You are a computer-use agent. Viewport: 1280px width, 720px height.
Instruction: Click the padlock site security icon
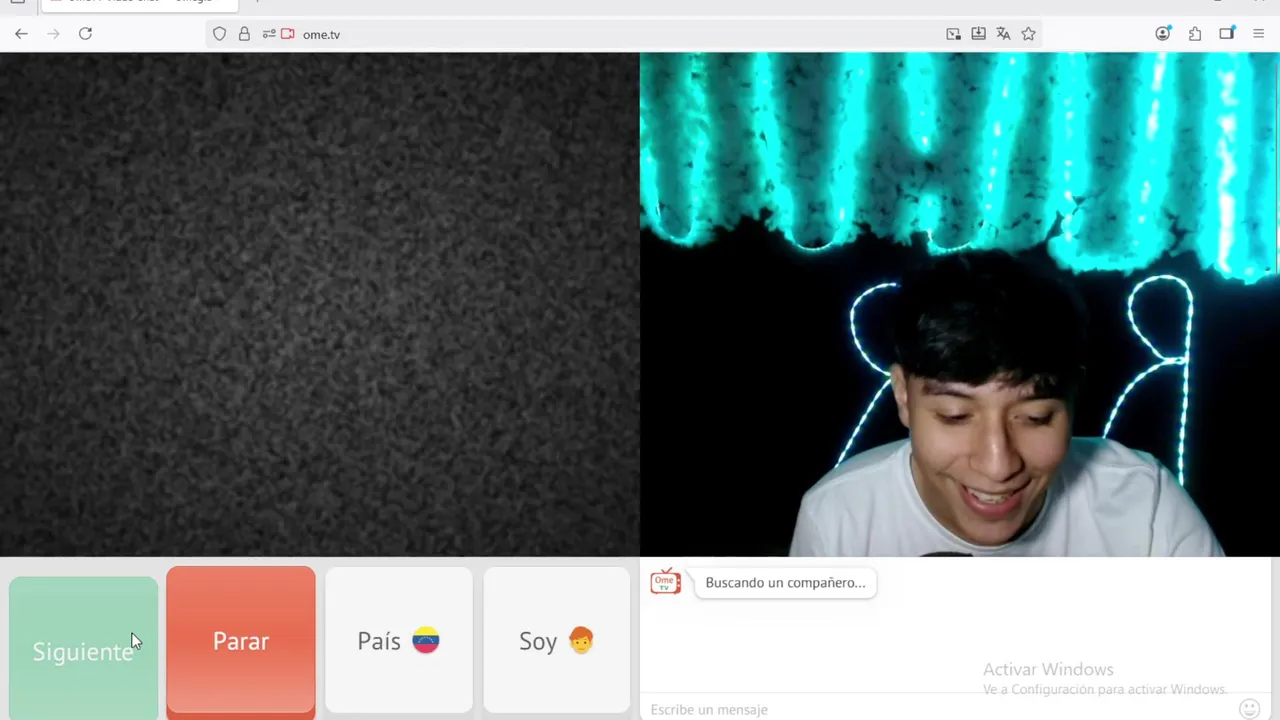click(244, 34)
